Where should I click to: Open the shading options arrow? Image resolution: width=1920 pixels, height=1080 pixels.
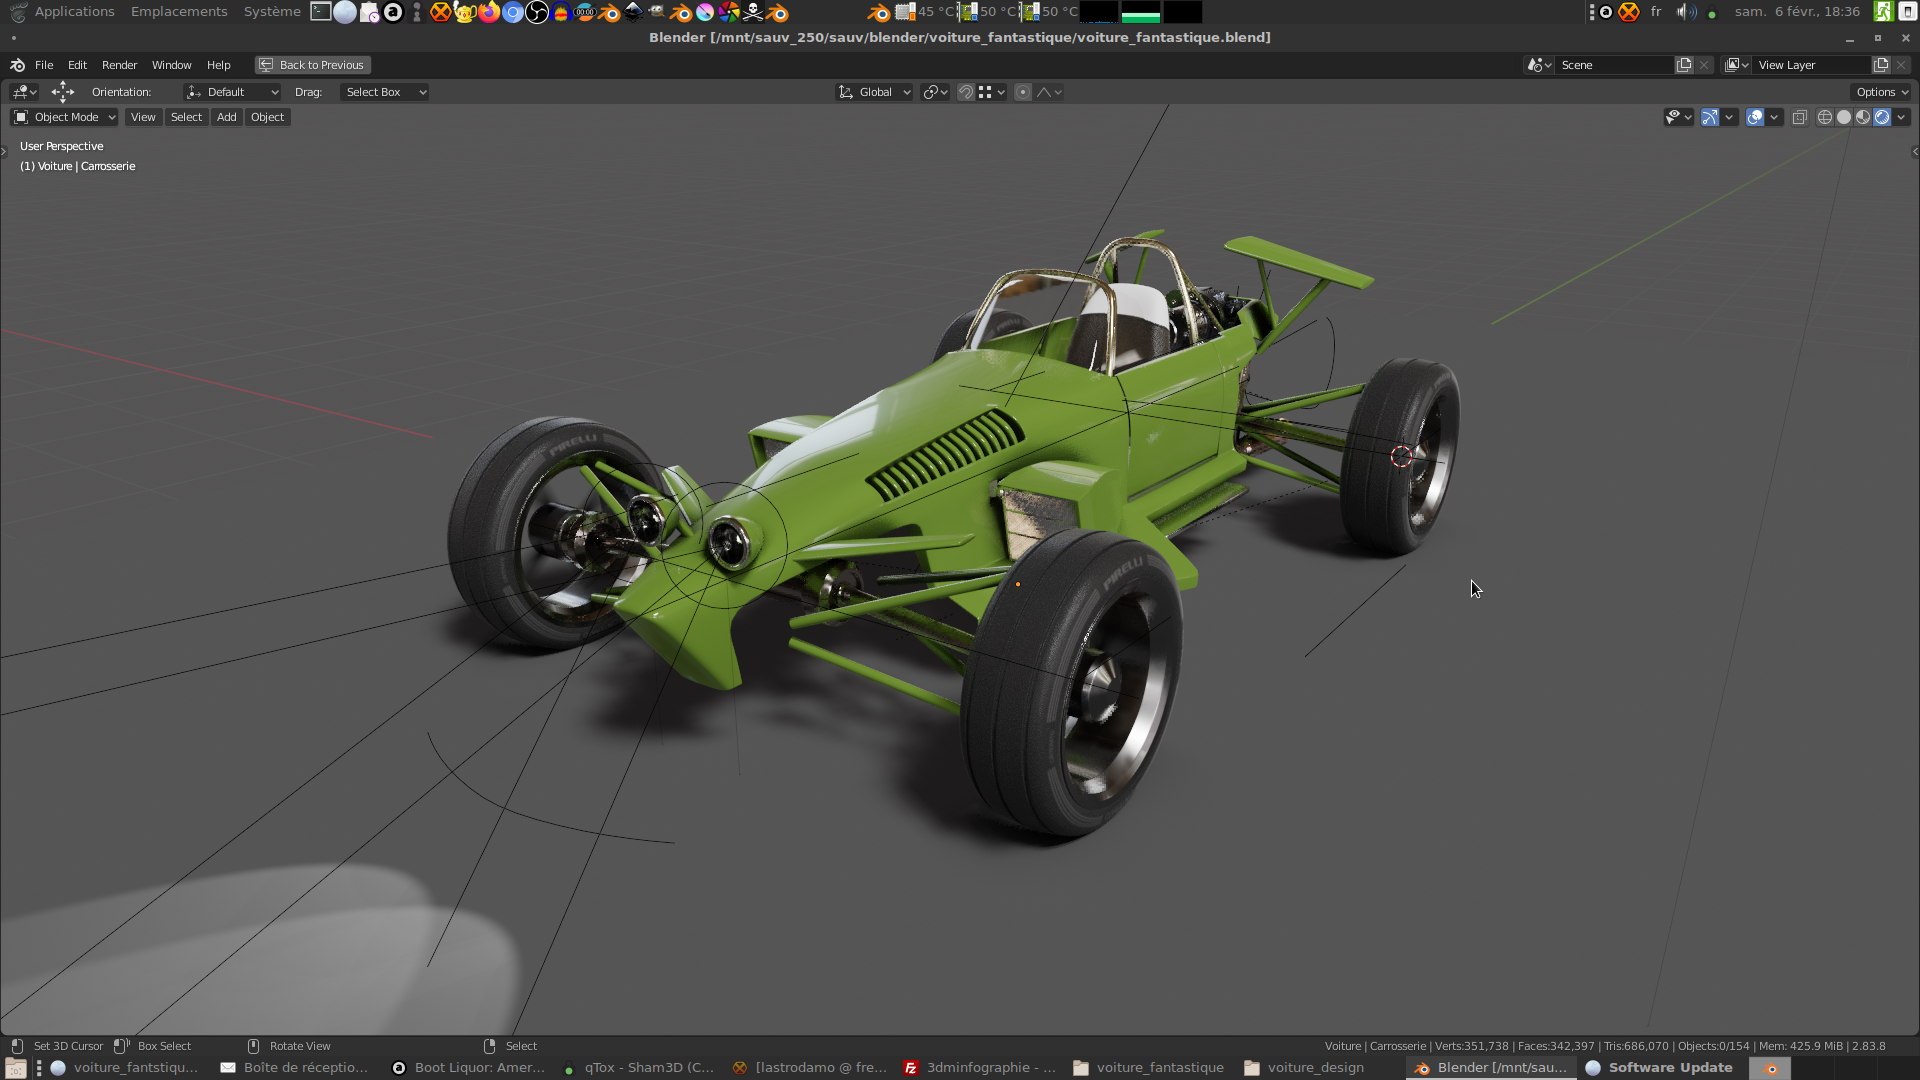[1901, 117]
